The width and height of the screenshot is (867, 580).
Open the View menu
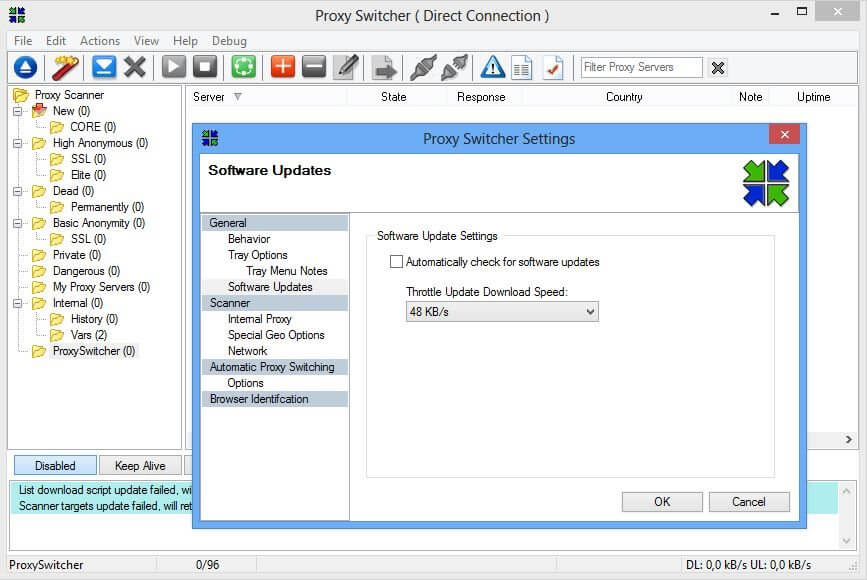pyautogui.click(x=146, y=41)
